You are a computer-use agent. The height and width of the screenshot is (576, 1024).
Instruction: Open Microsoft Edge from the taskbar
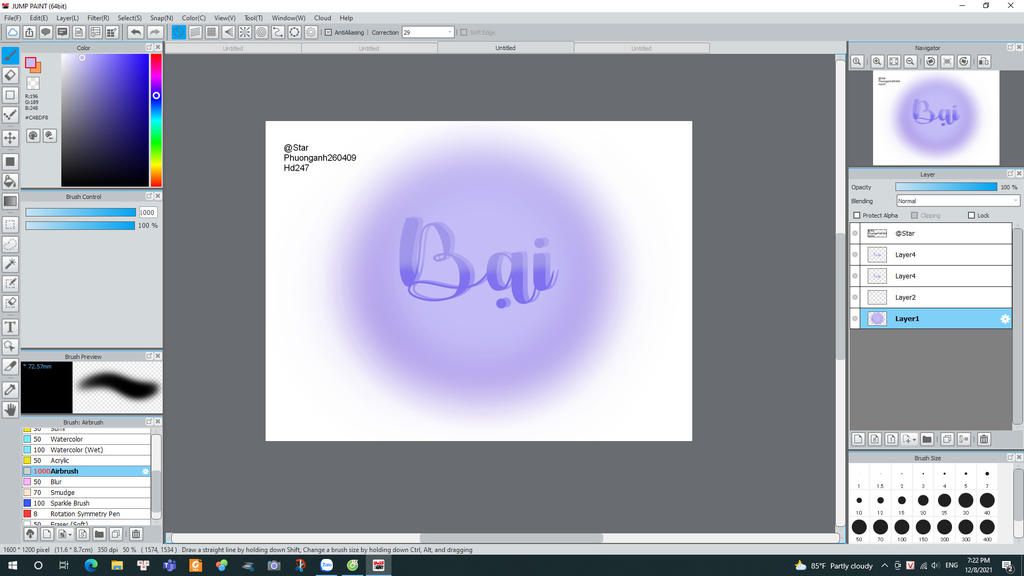coord(91,566)
